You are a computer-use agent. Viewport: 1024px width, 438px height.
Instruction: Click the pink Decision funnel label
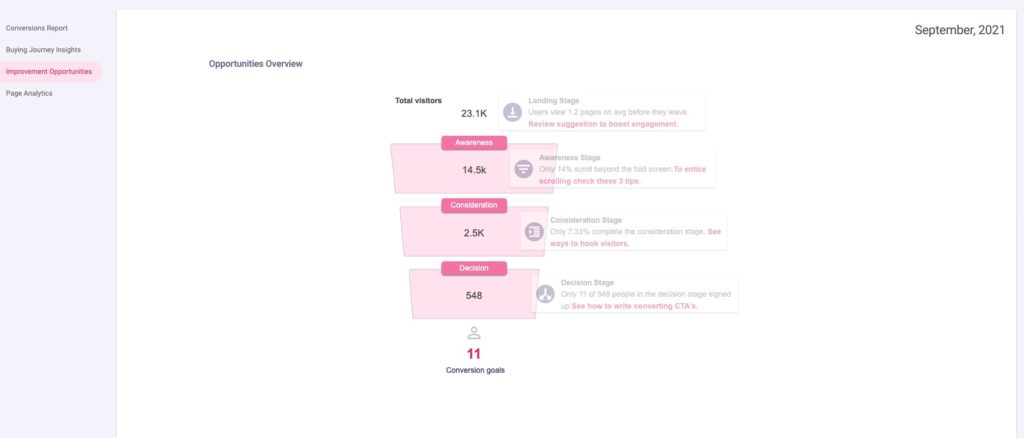click(x=474, y=268)
